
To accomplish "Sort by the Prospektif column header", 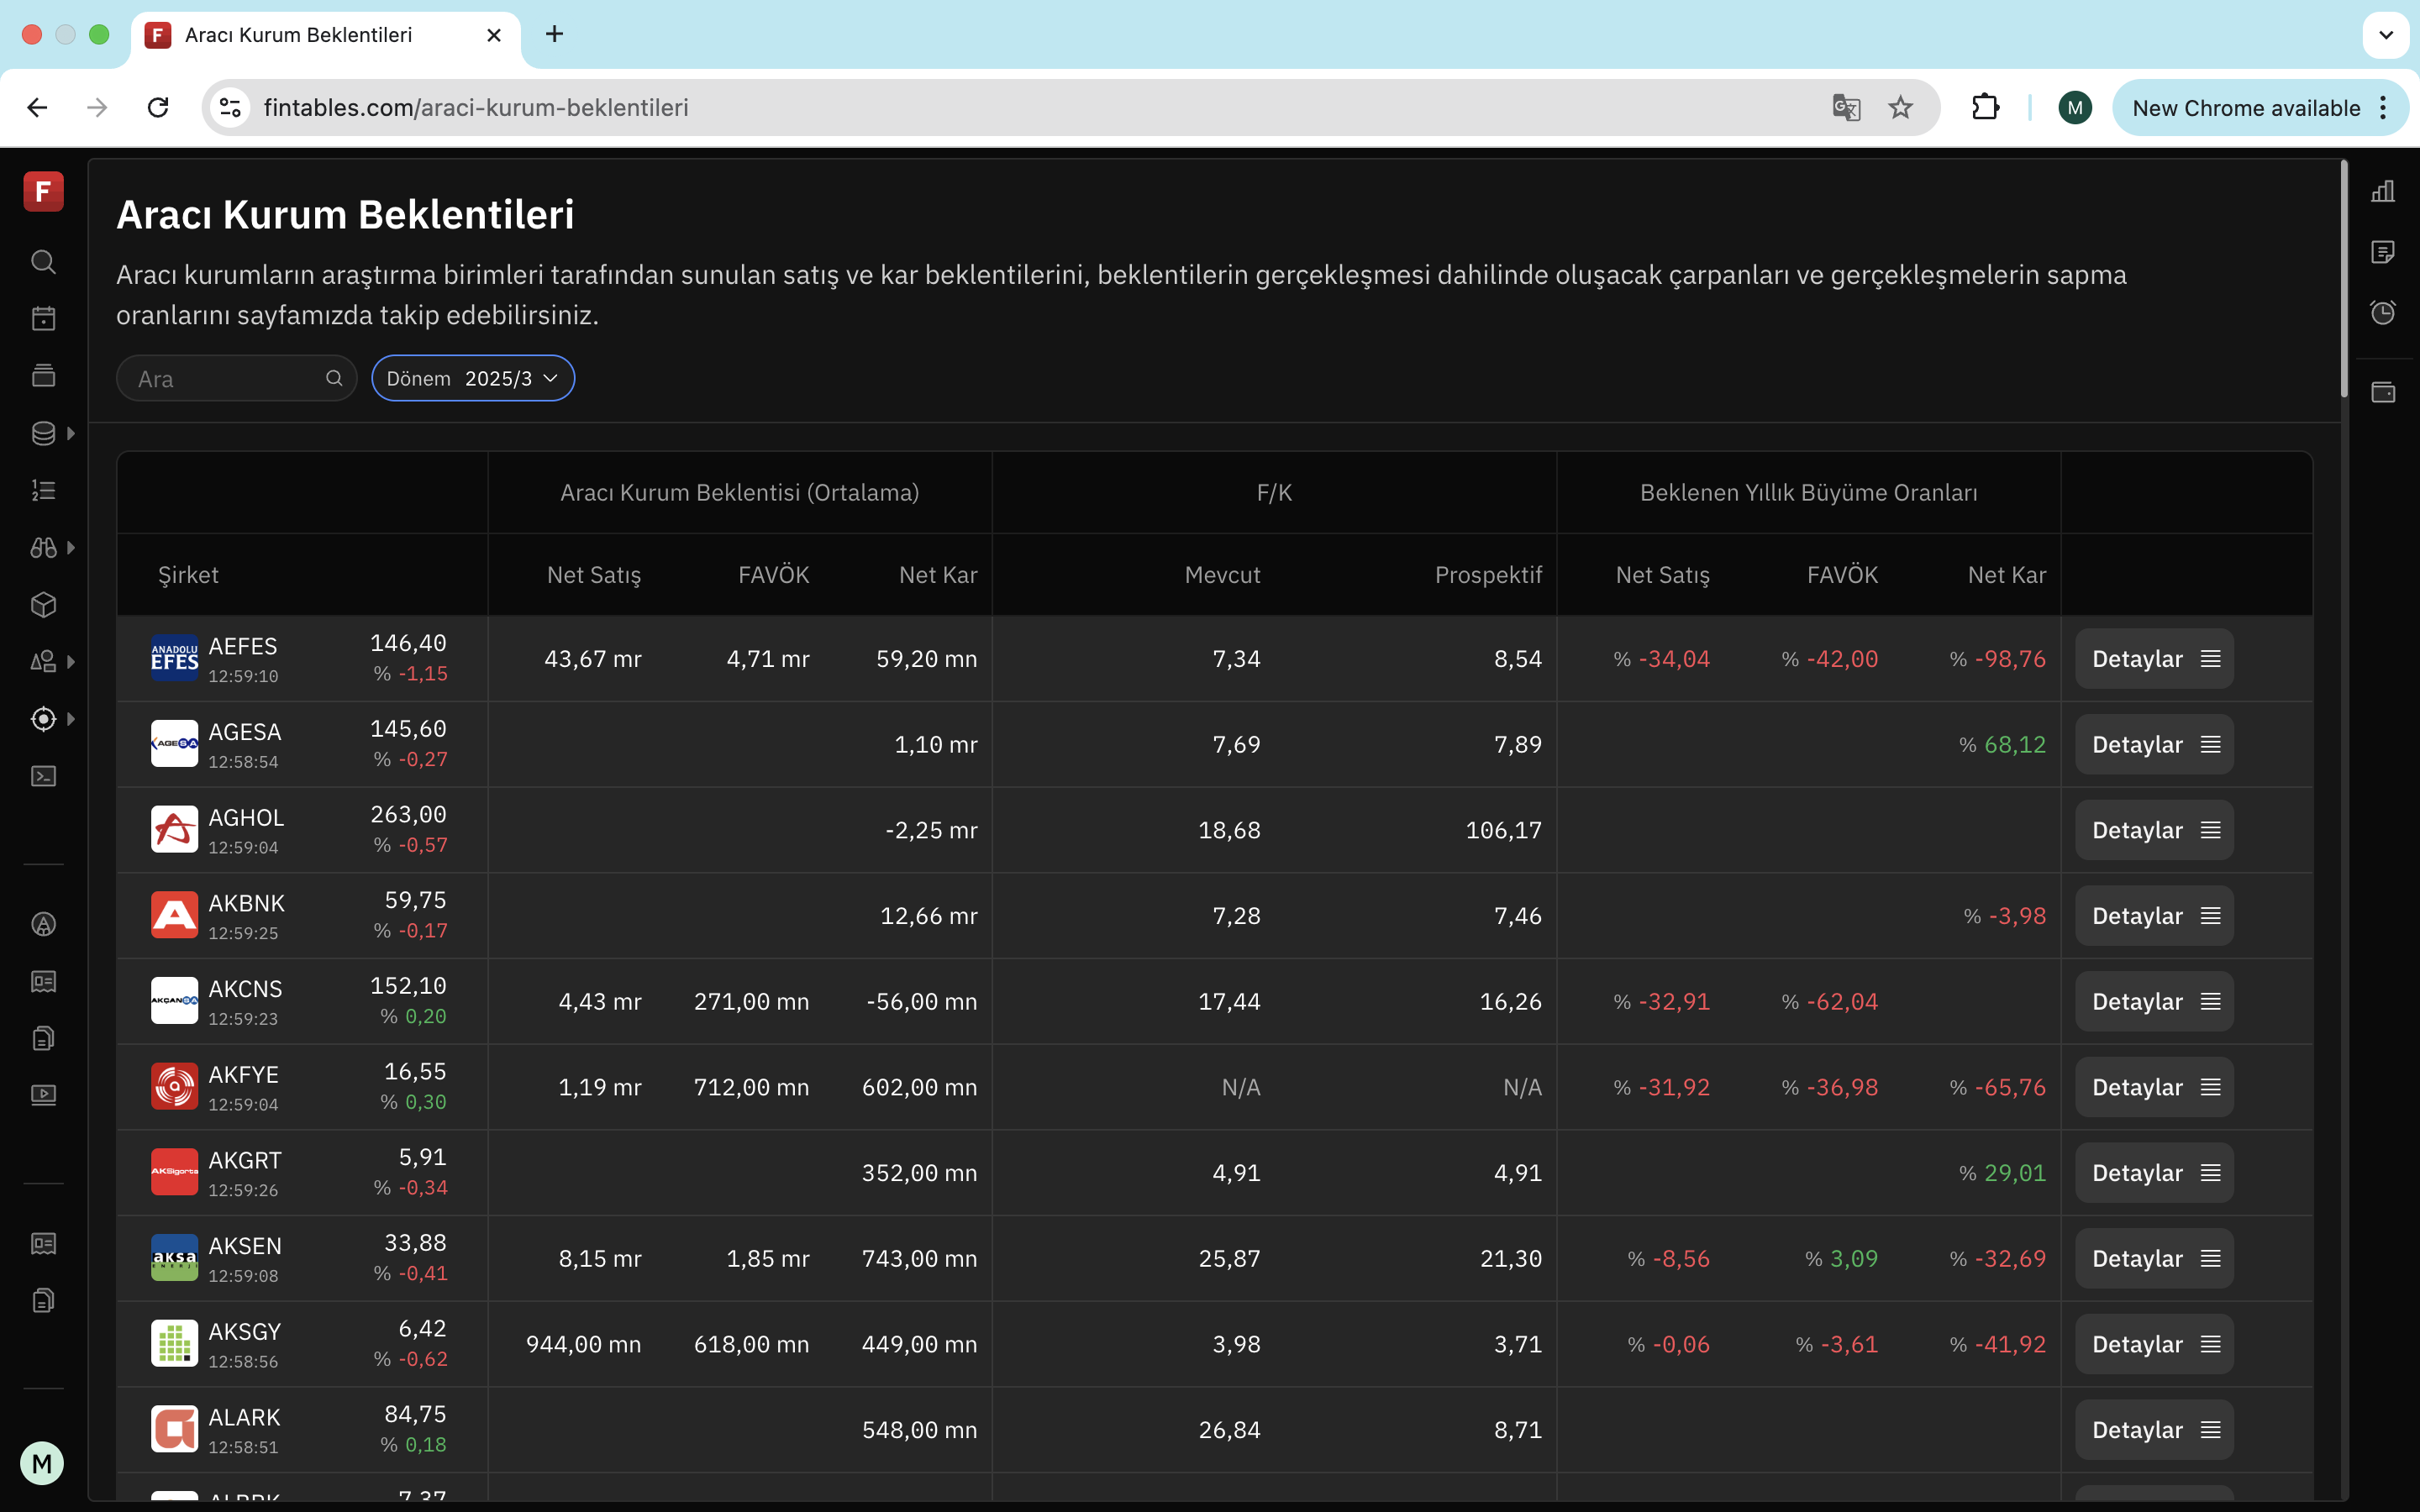I will click(x=1488, y=575).
